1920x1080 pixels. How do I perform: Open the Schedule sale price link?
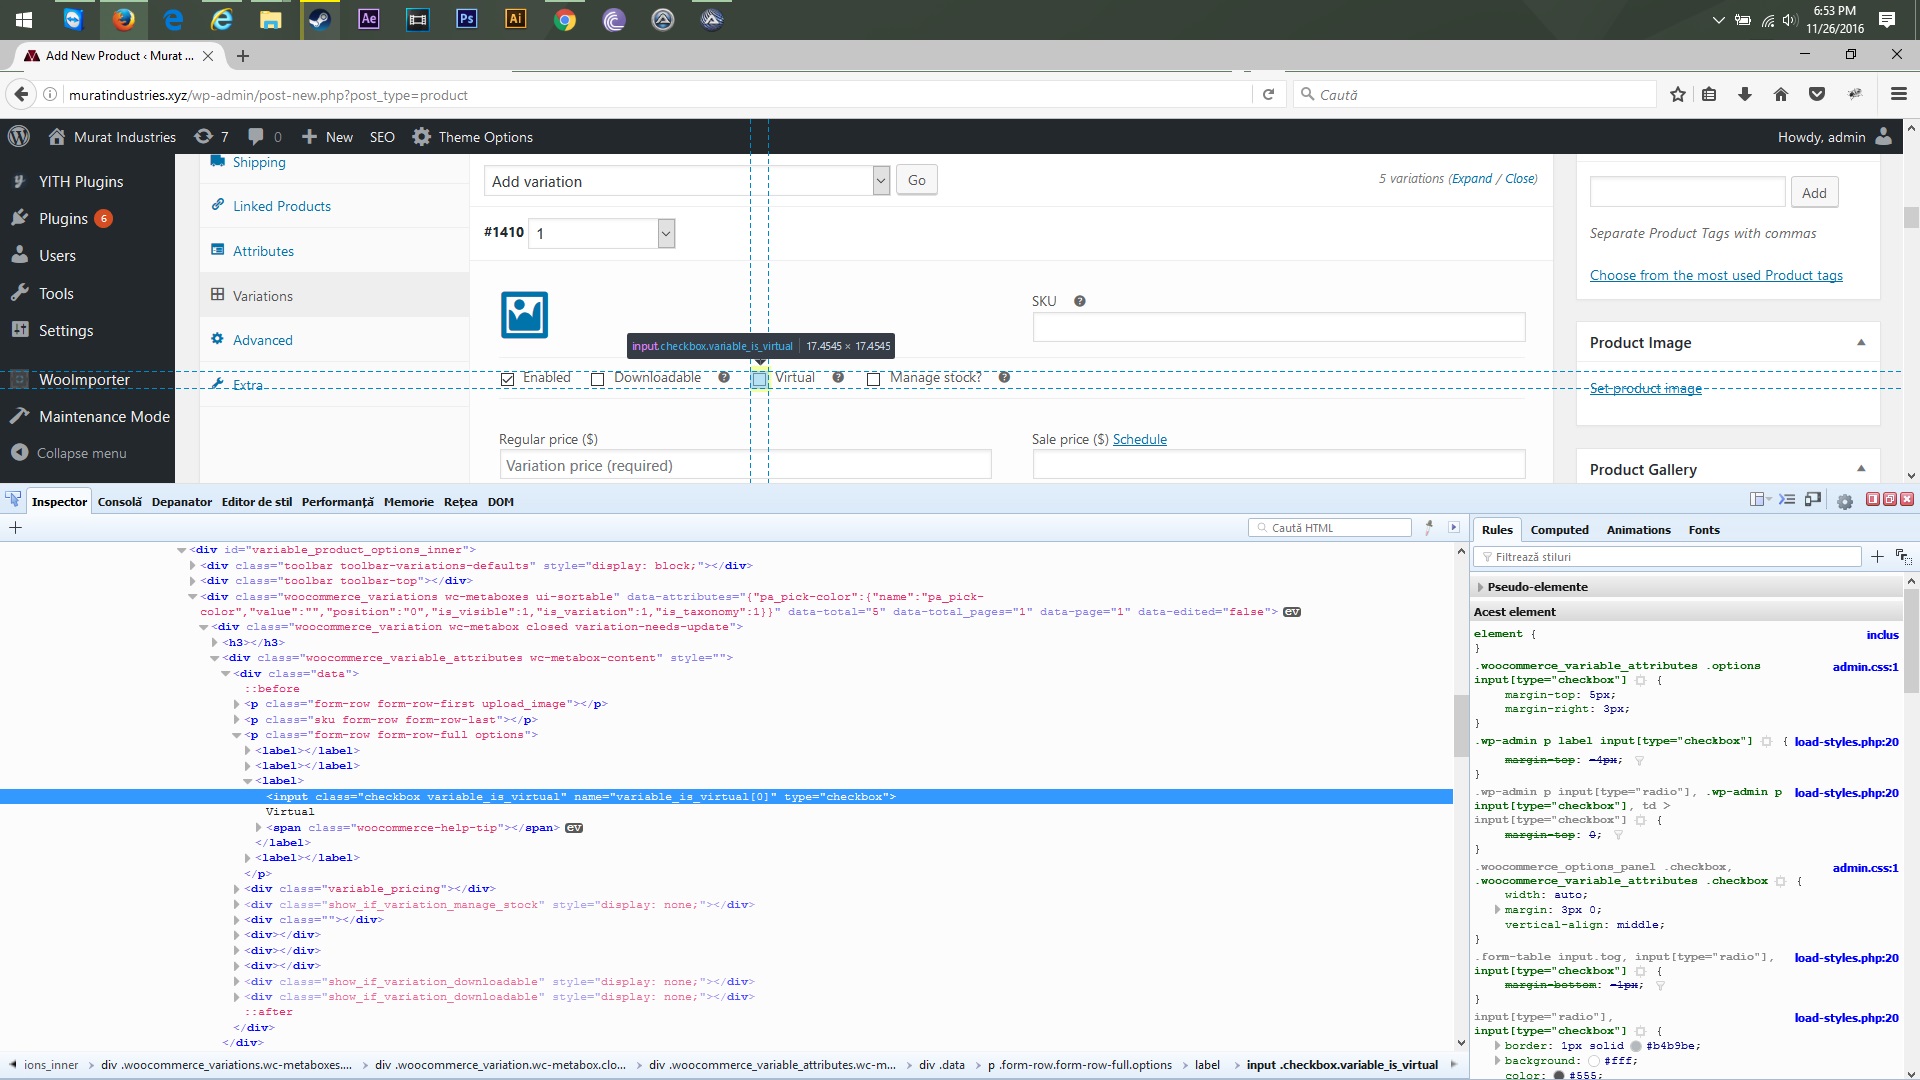(1140, 439)
